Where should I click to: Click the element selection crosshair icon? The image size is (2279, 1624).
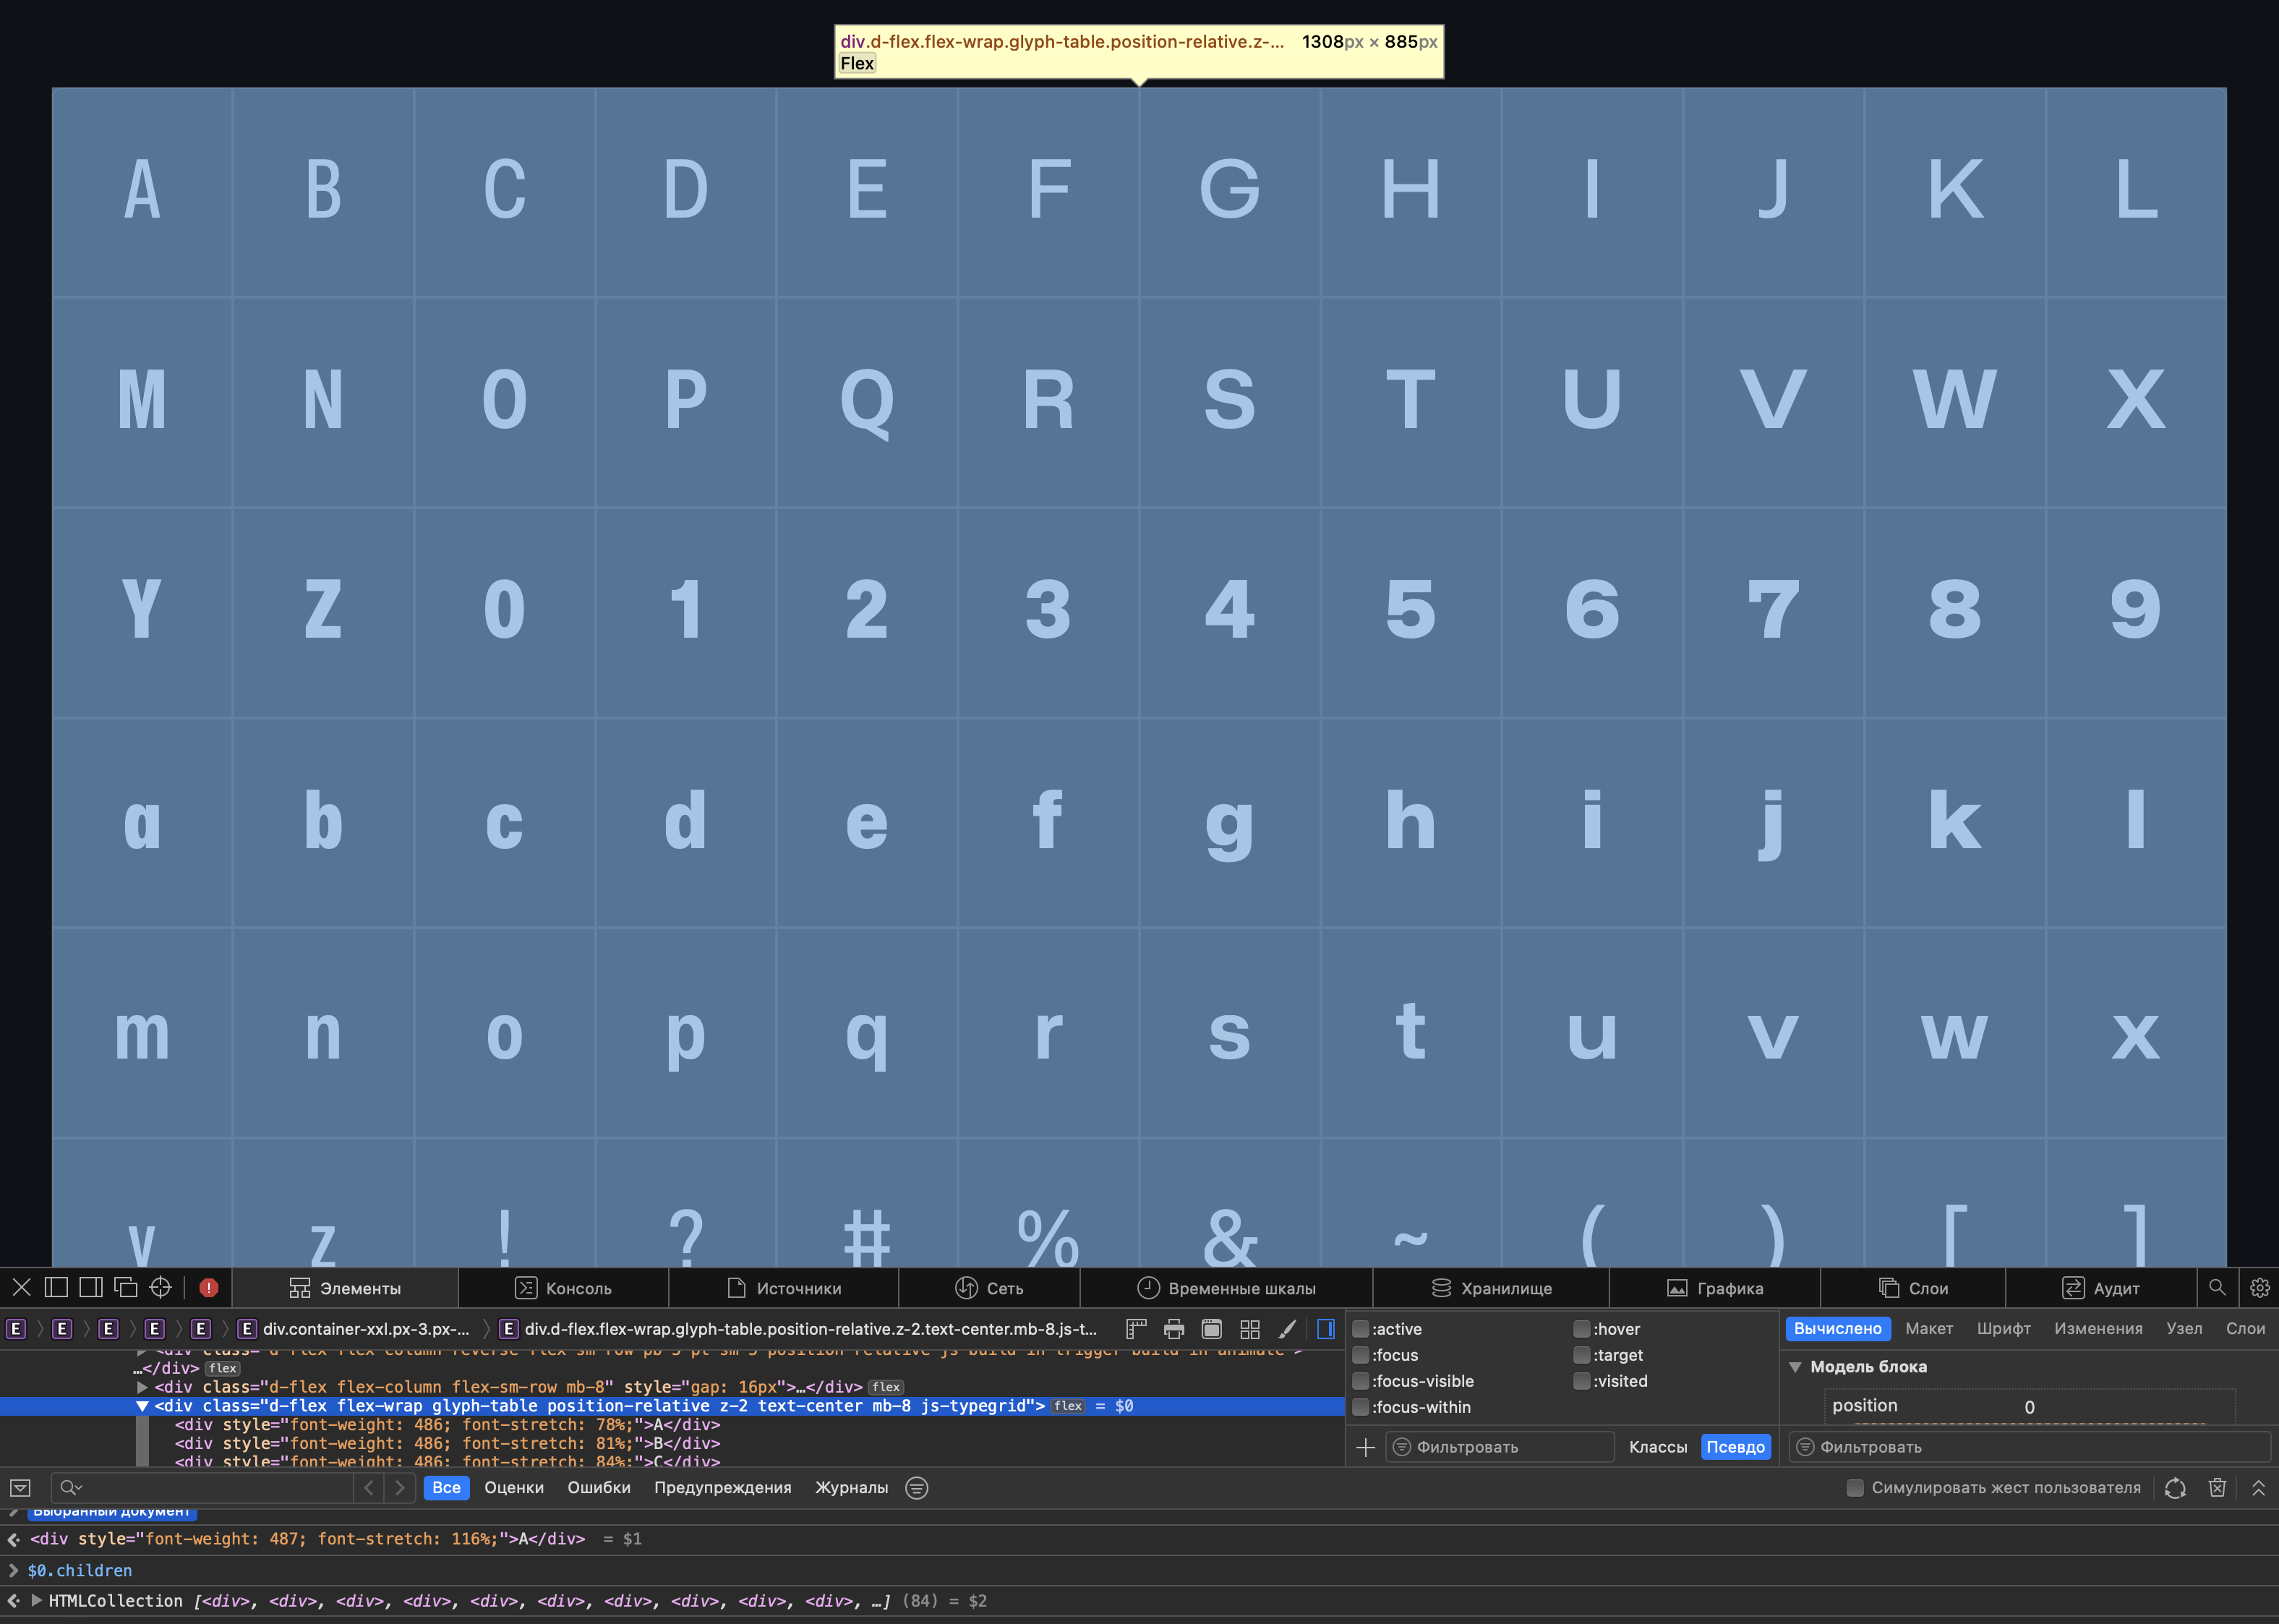coord(160,1288)
